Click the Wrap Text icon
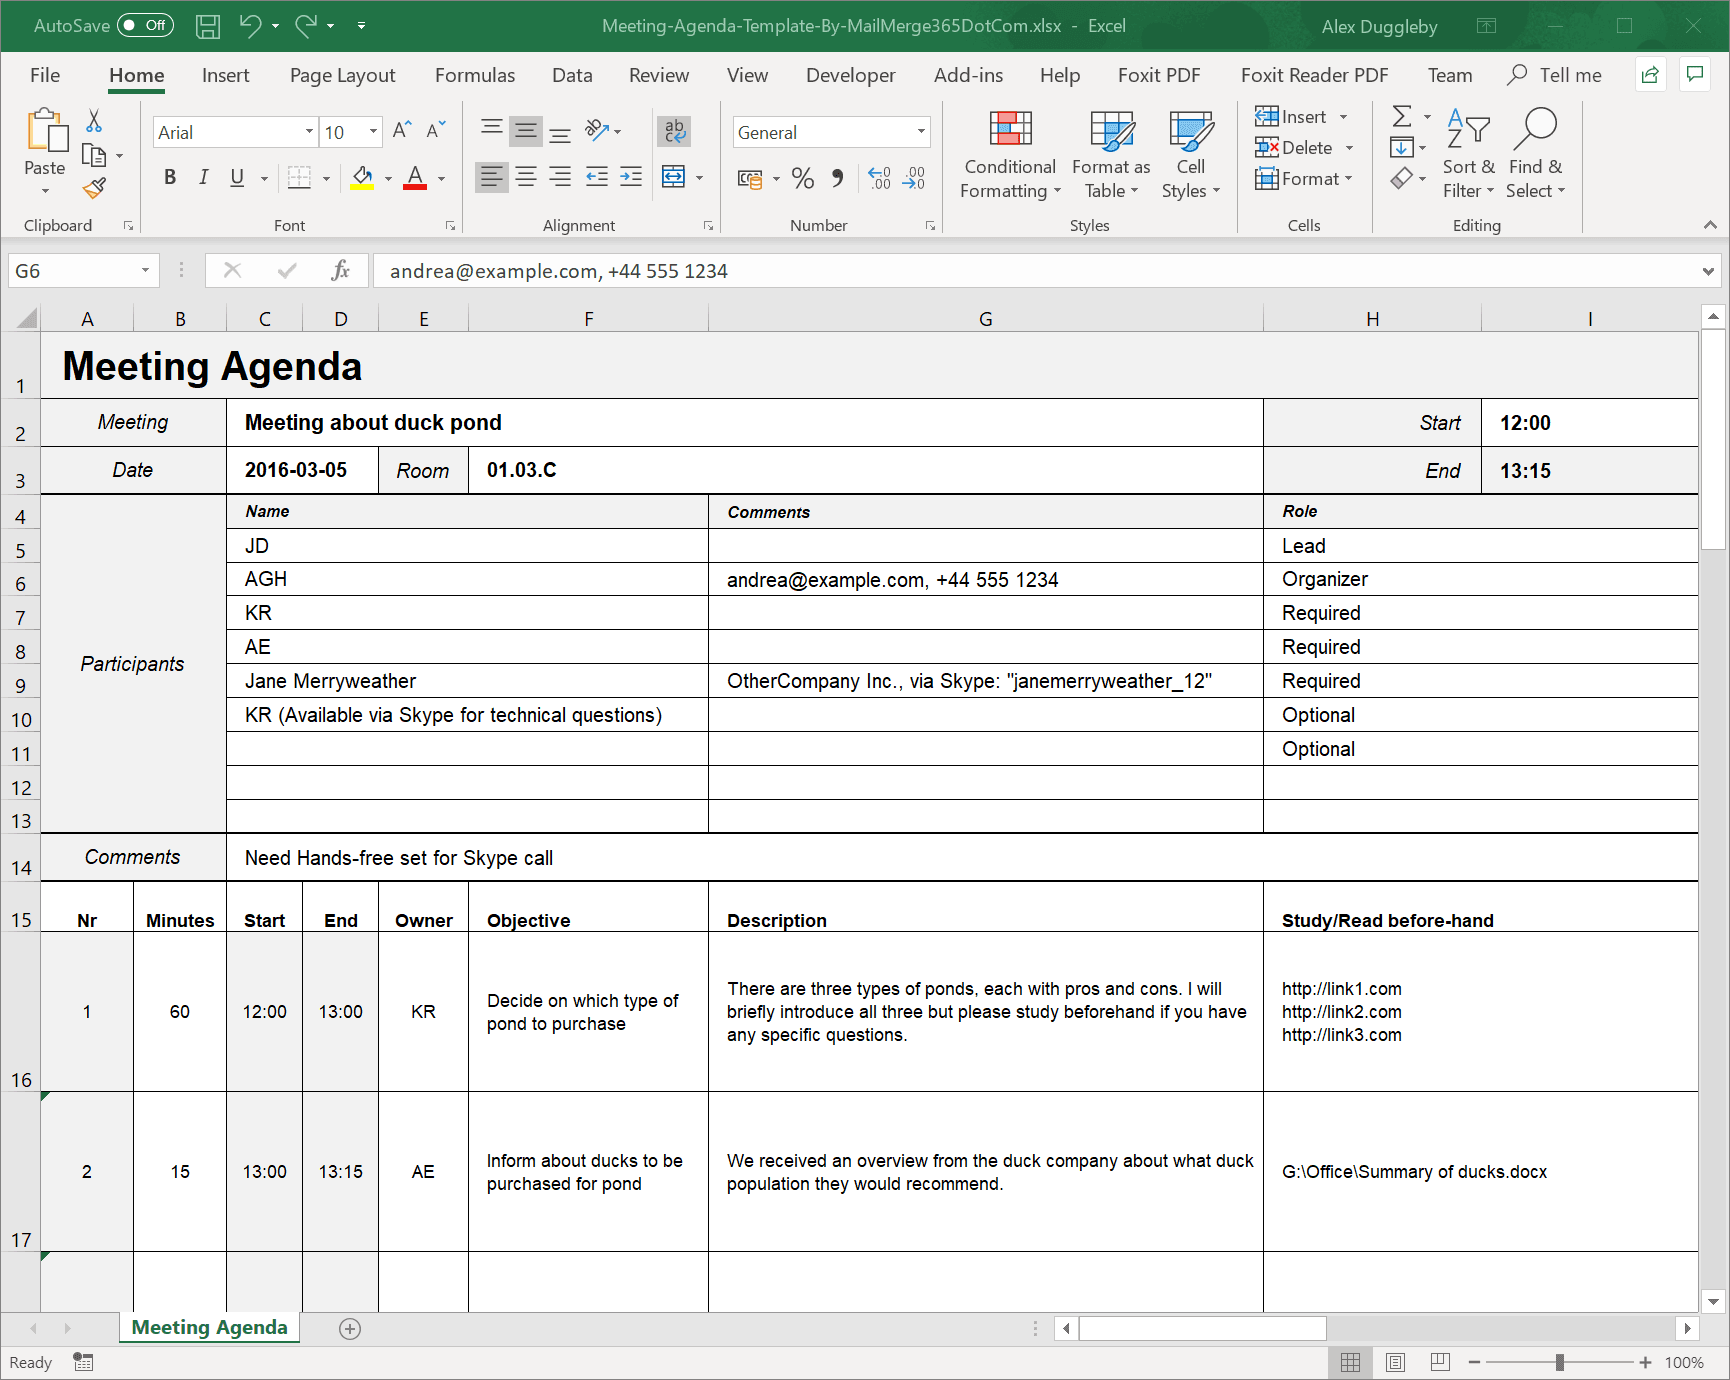 tap(675, 131)
